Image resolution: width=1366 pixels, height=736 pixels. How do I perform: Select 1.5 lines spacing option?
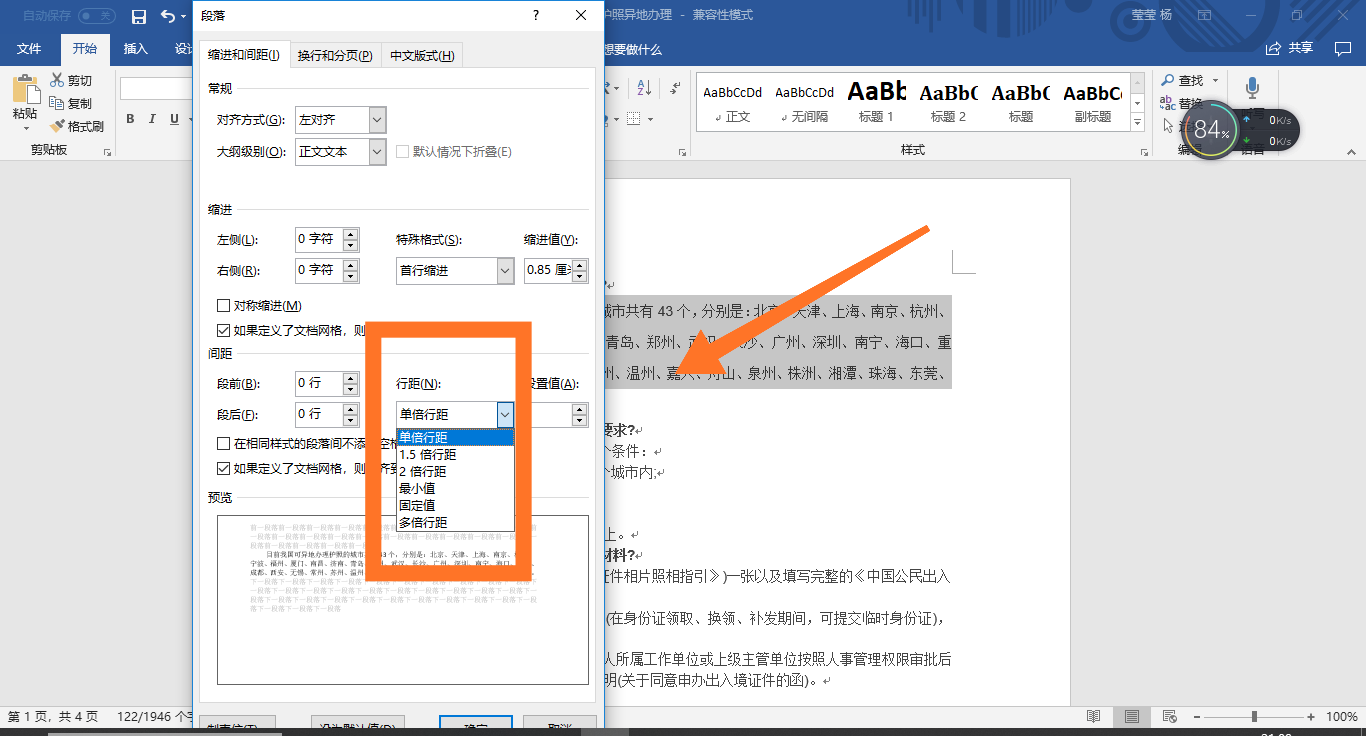point(455,454)
